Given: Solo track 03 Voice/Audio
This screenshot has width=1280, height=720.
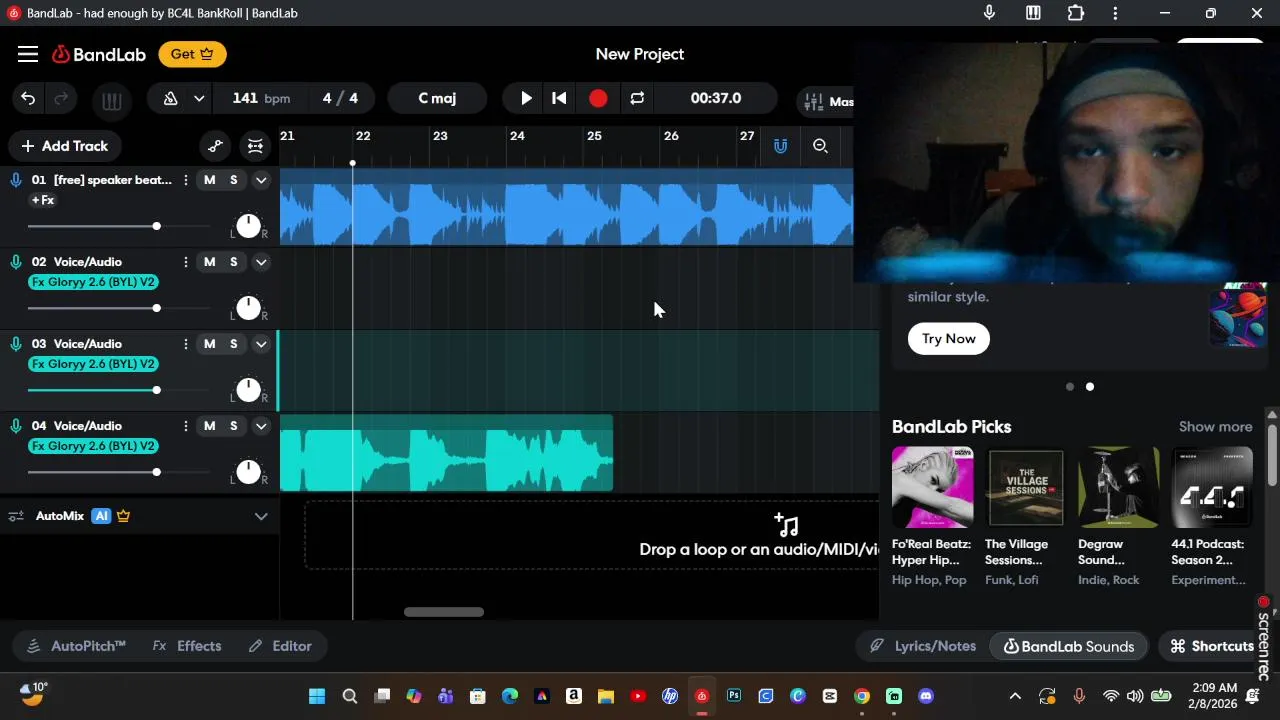Looking at the screenshot, I should coord(234,344).
